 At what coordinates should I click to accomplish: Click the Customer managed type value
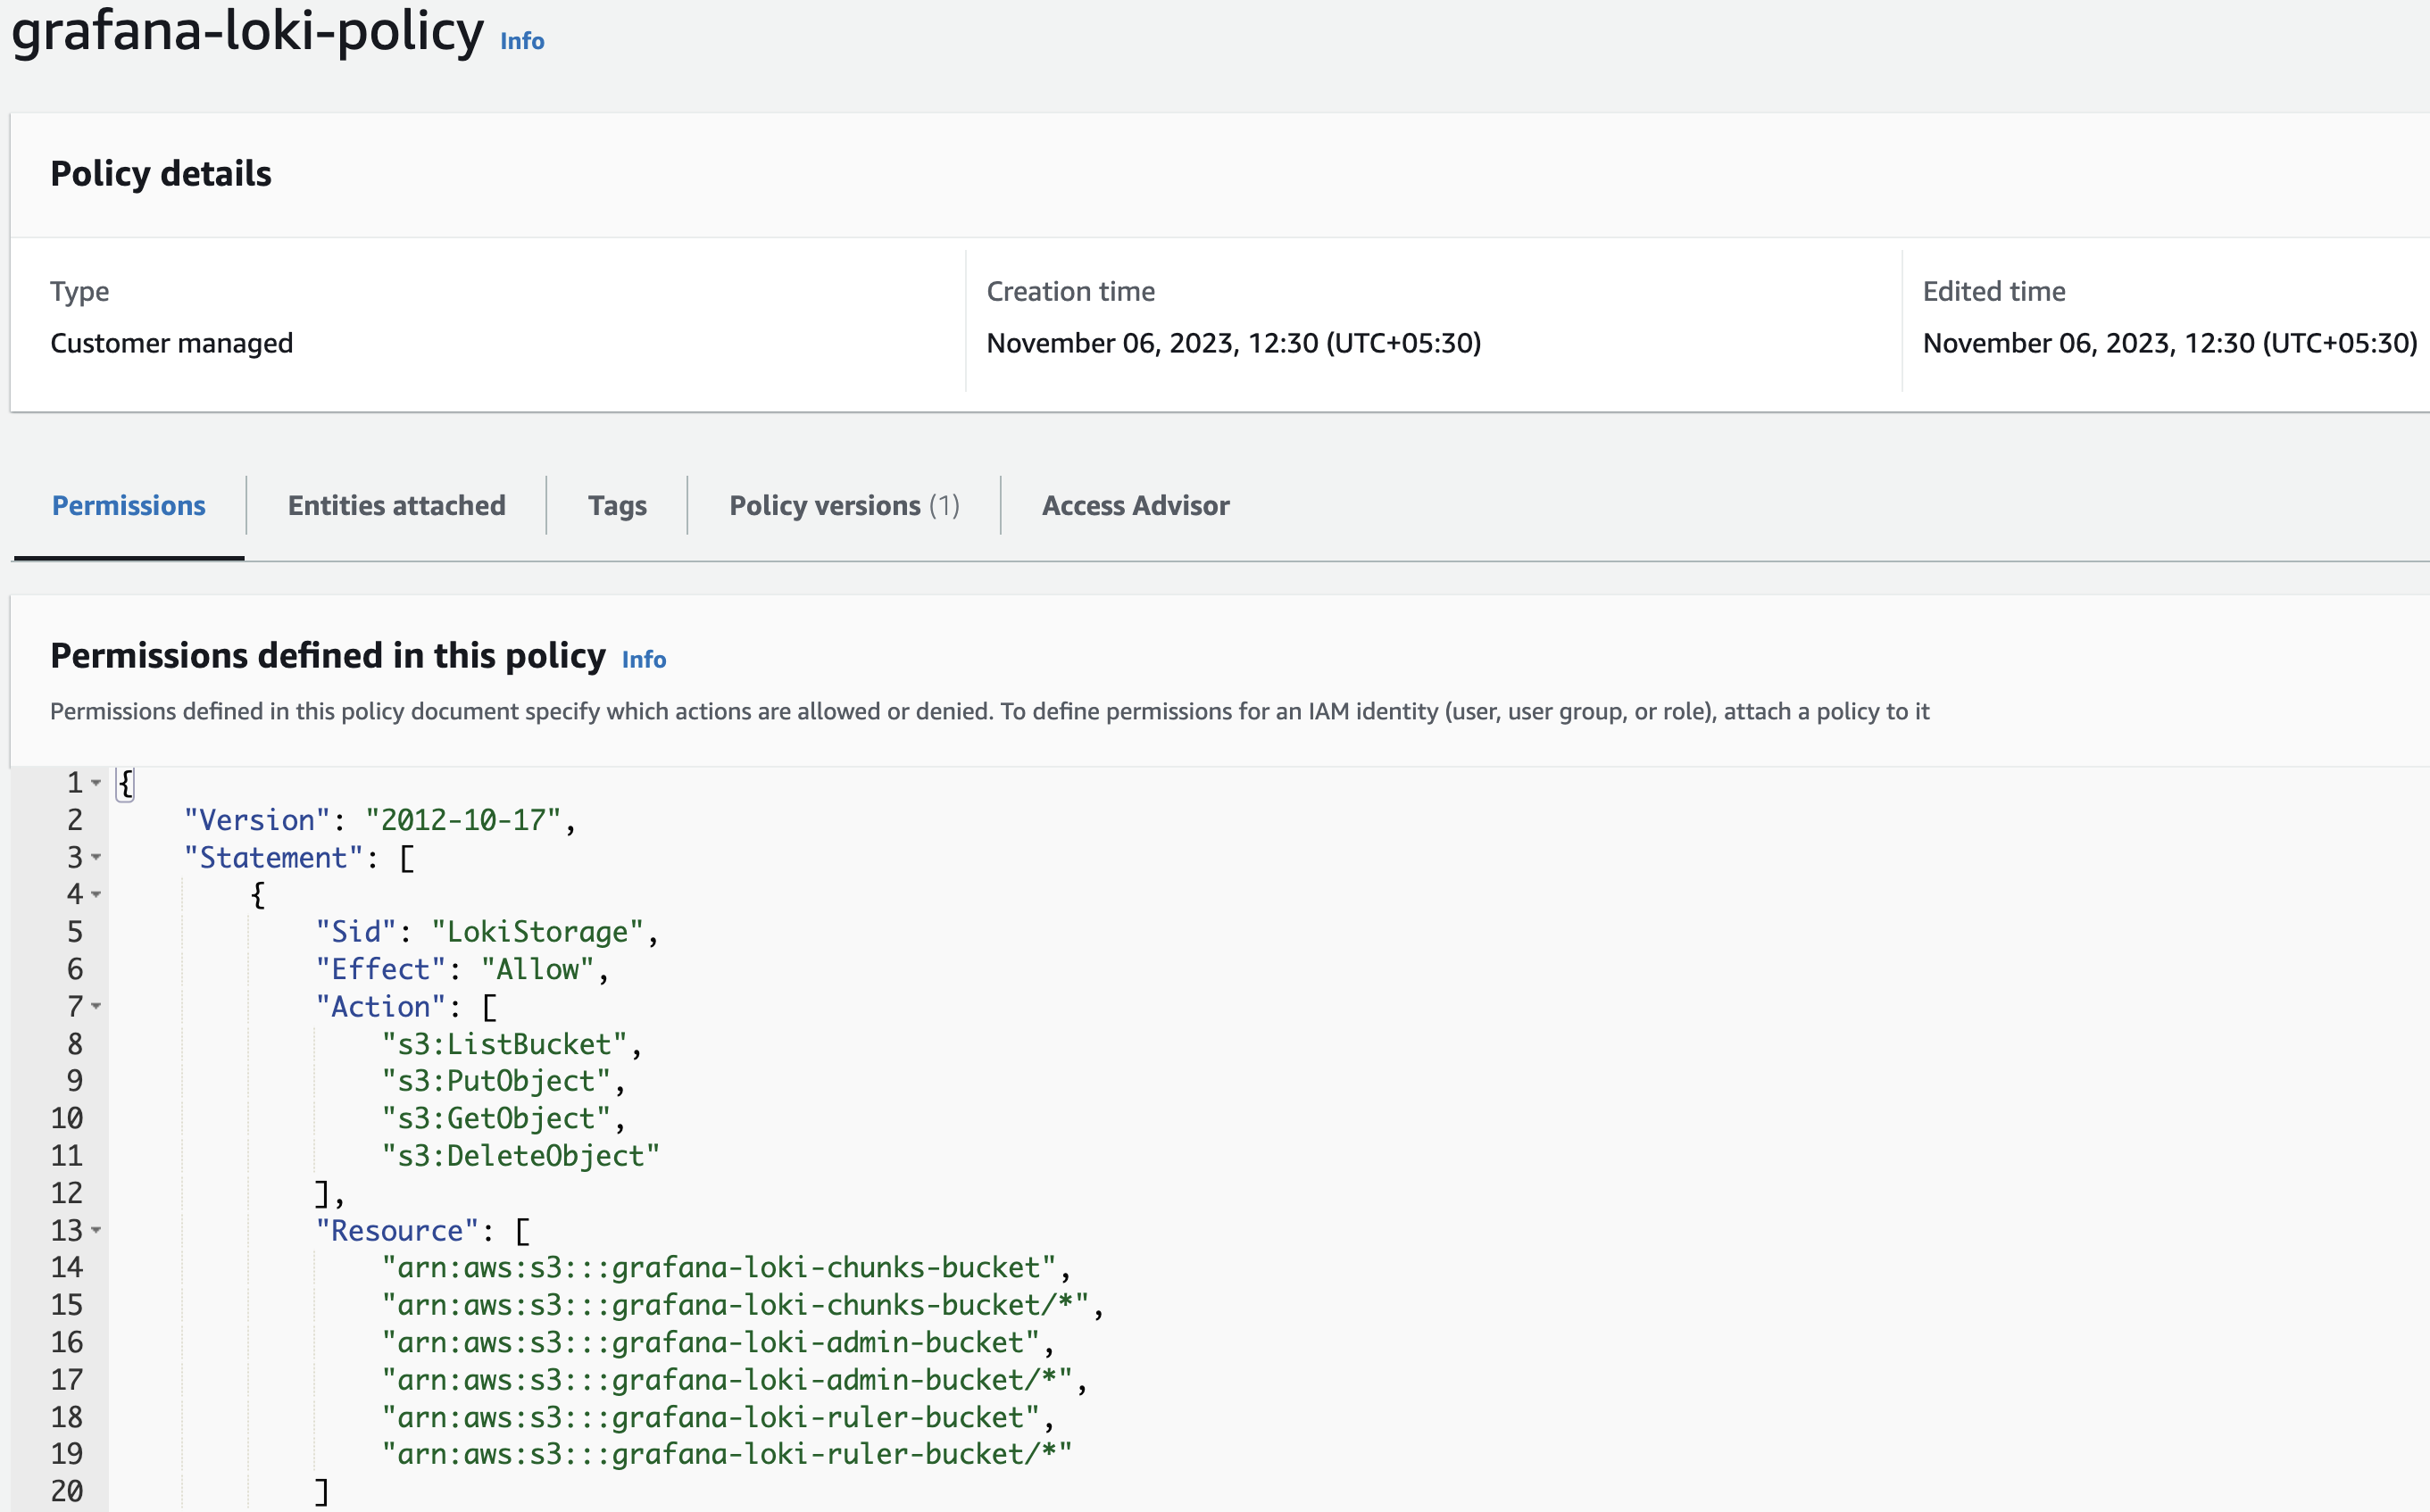pyautogui.click(x=172, y=342)
